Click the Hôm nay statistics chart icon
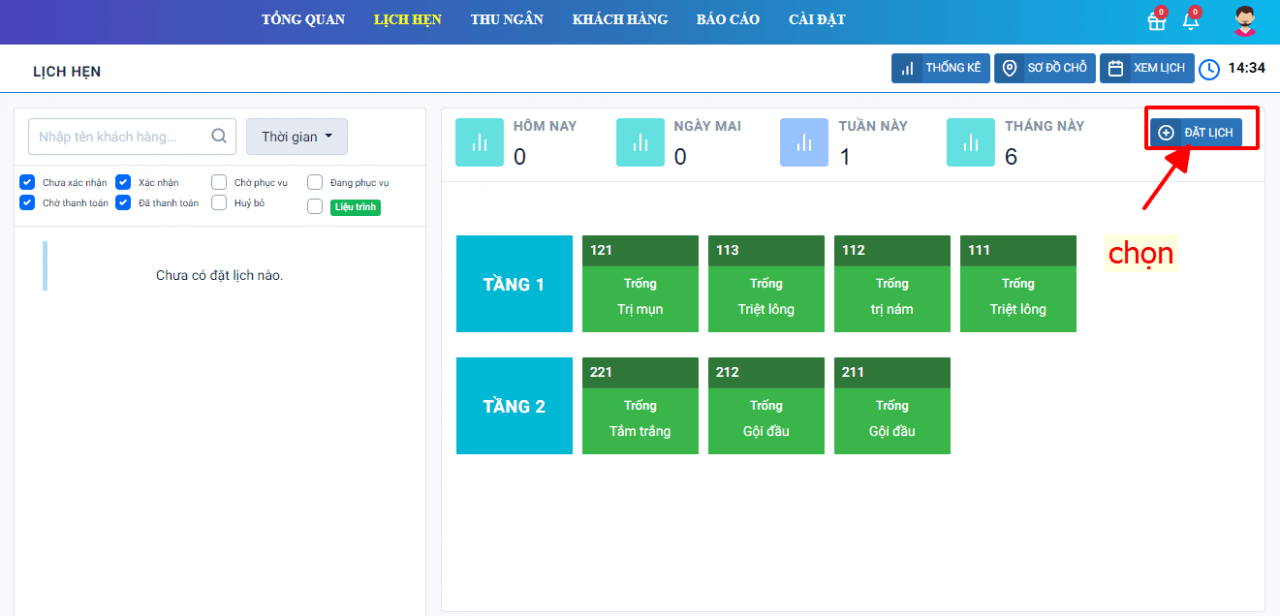Screen dimensions: 1280x616 click(x=479, y=142)
